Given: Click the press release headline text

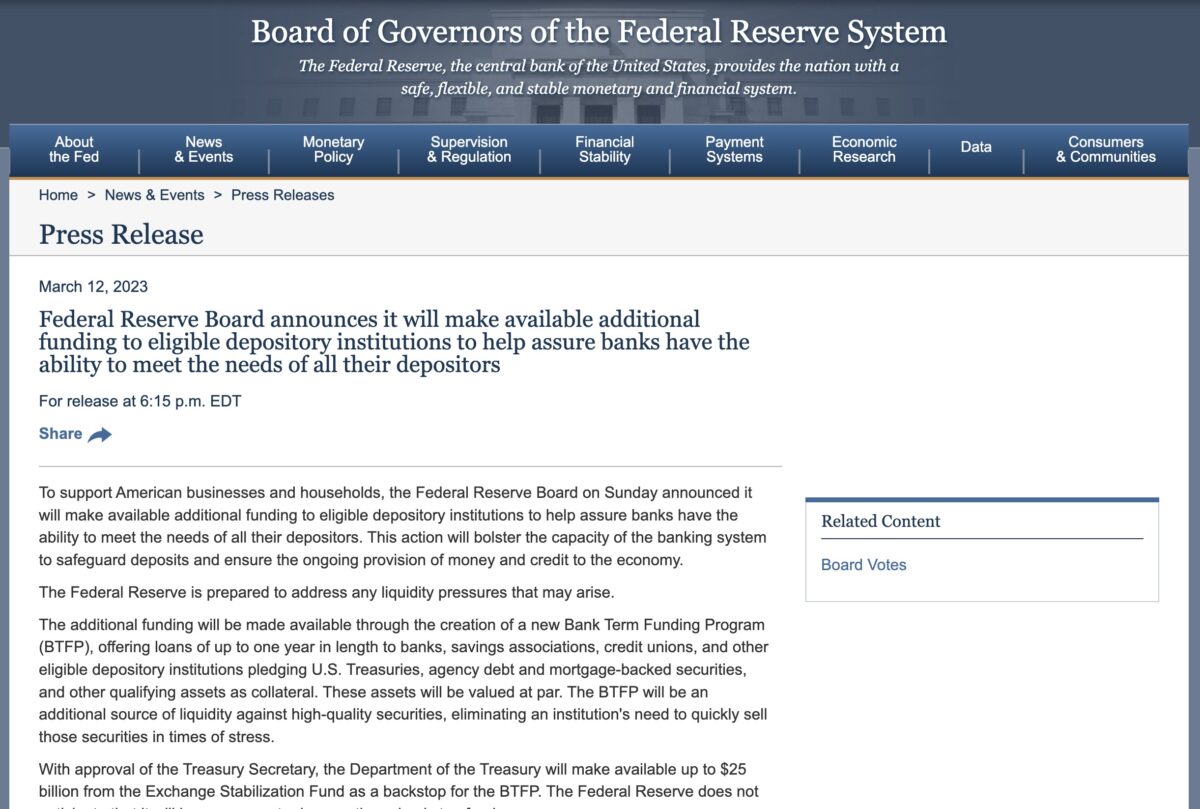Looking at the screenshot, I should [x=394, y=342].
